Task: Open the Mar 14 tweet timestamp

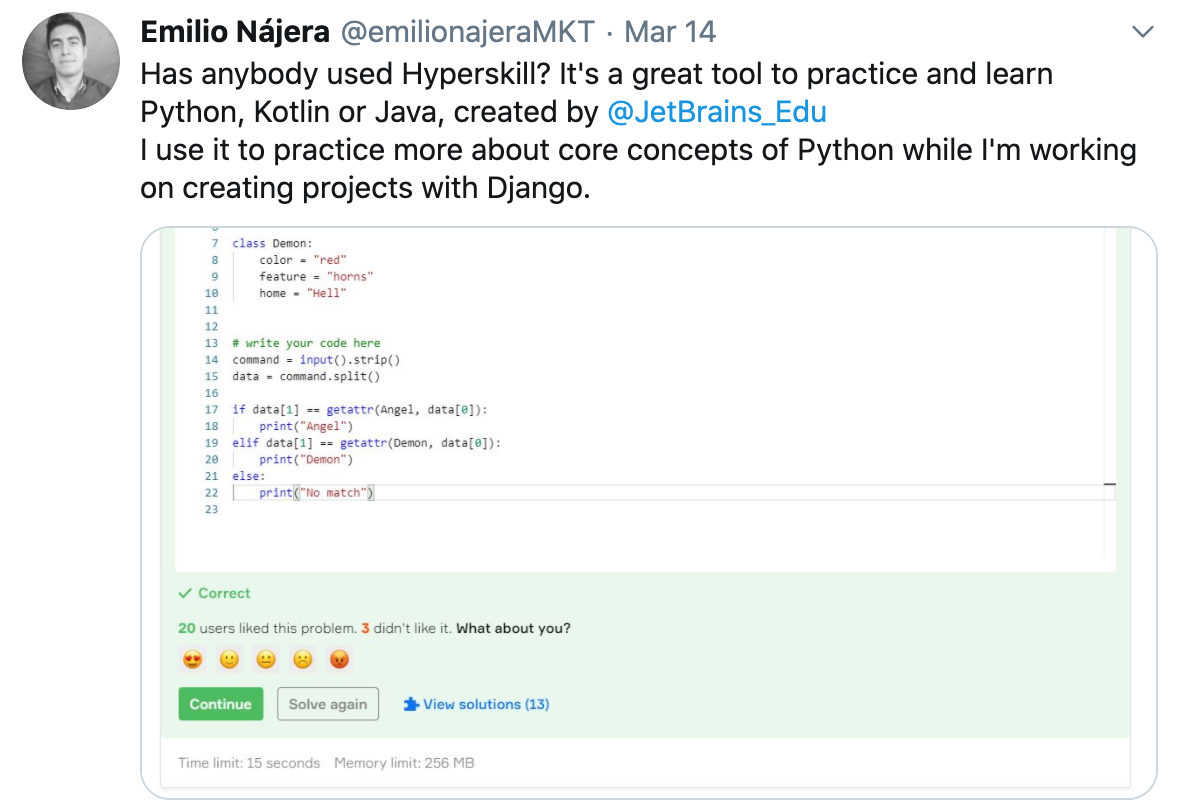Action: pyautogui.click(x=670, y=32)
